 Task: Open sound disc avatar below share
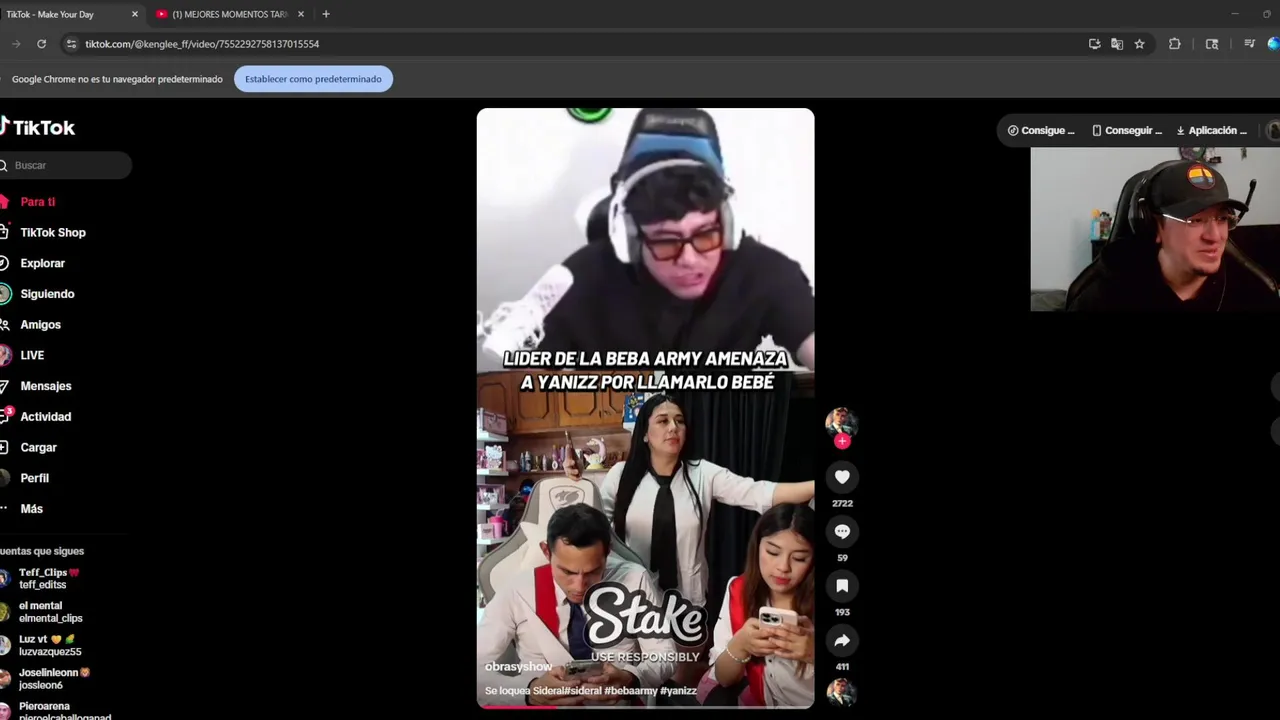842,692
